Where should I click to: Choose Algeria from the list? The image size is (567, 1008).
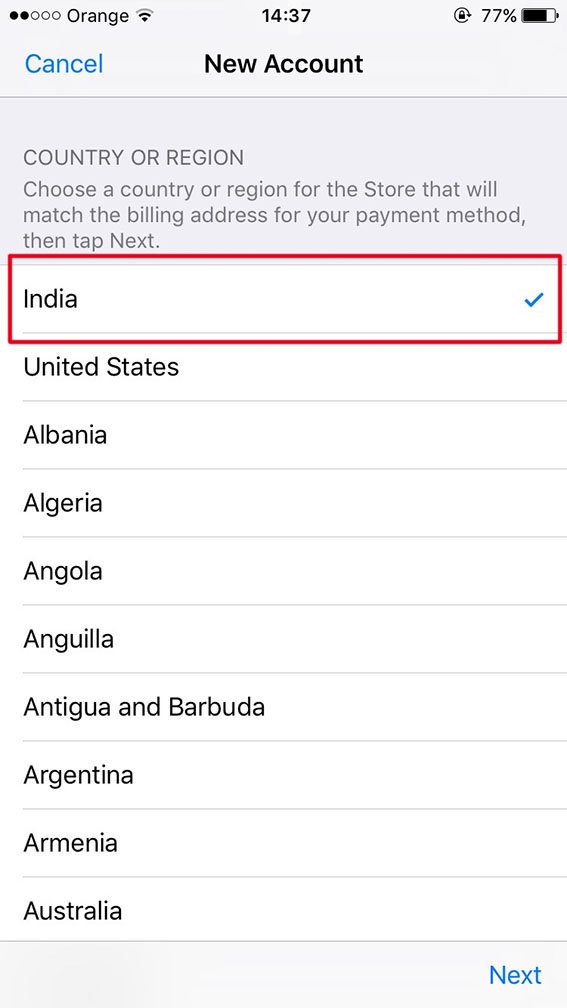pyautogui.click(x=284, y=503)
